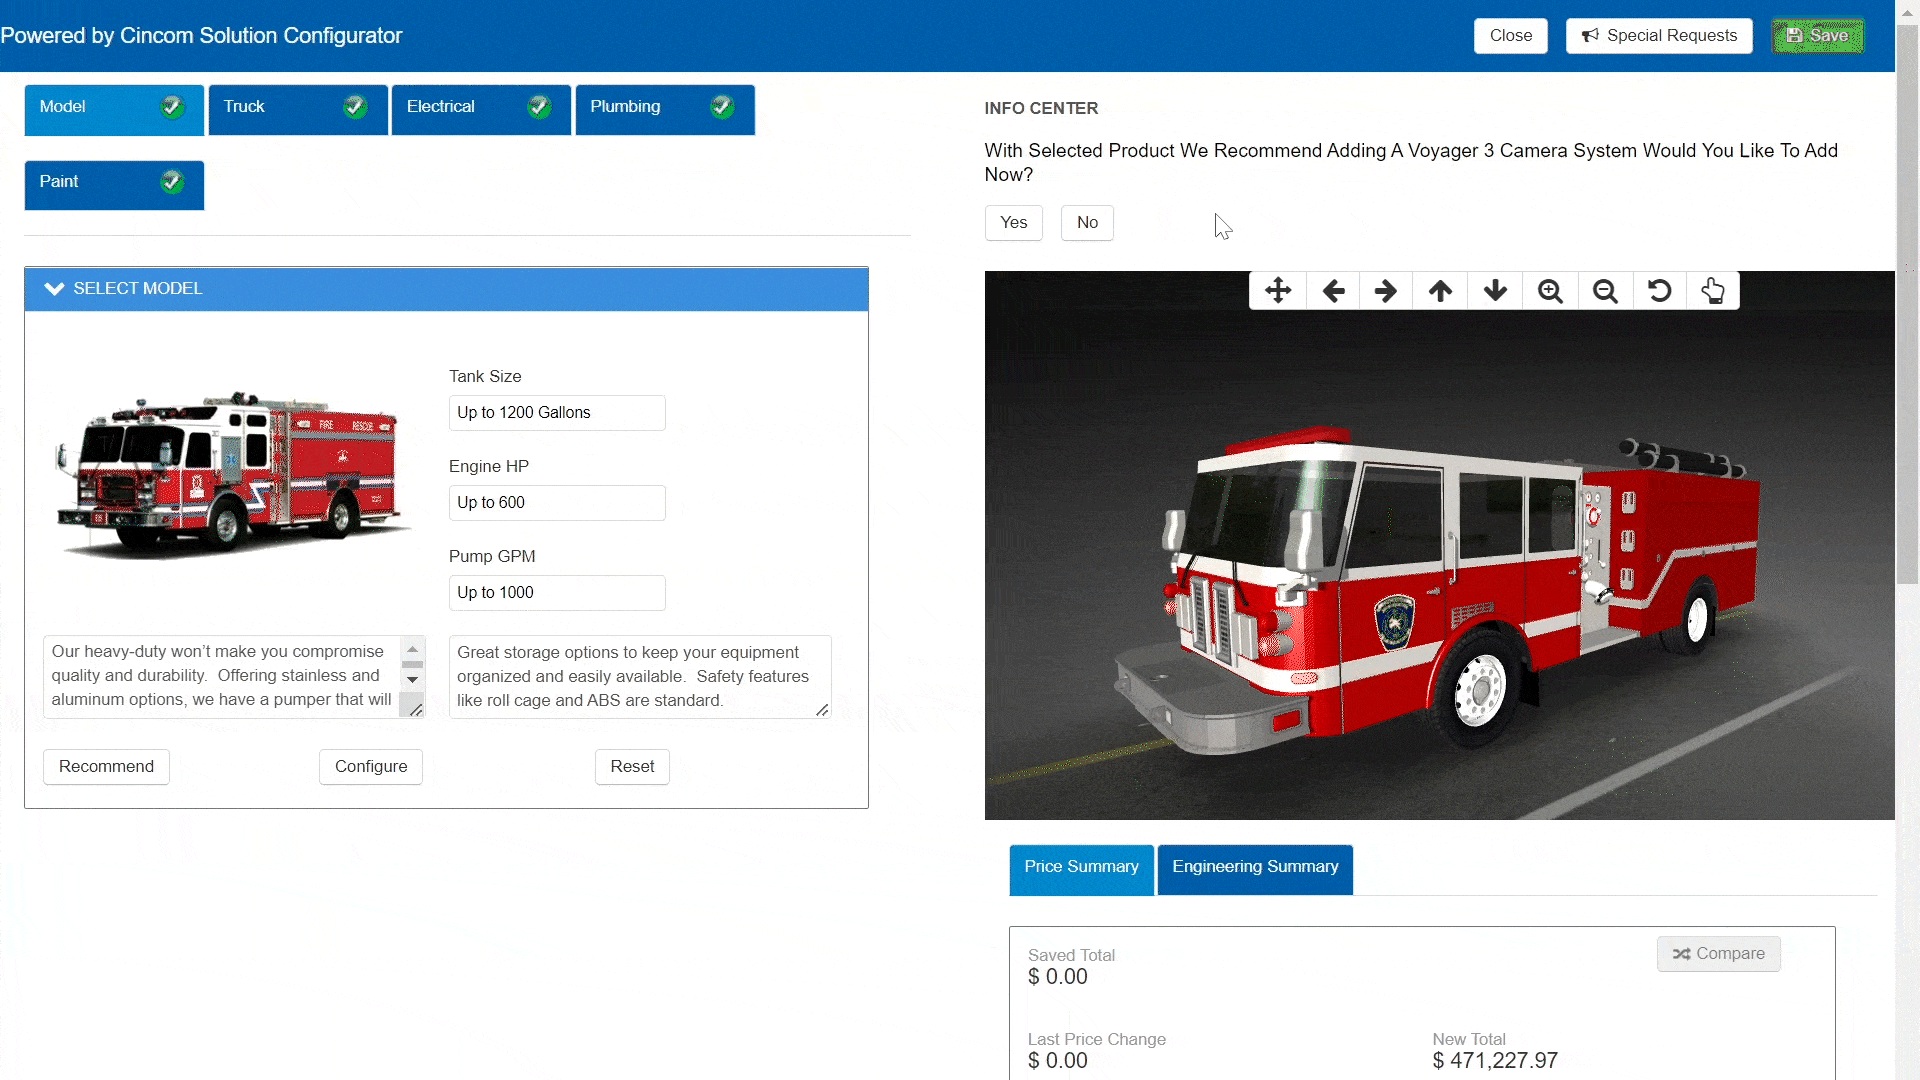Collapse the Select Model section chevron

click(55, 289)
